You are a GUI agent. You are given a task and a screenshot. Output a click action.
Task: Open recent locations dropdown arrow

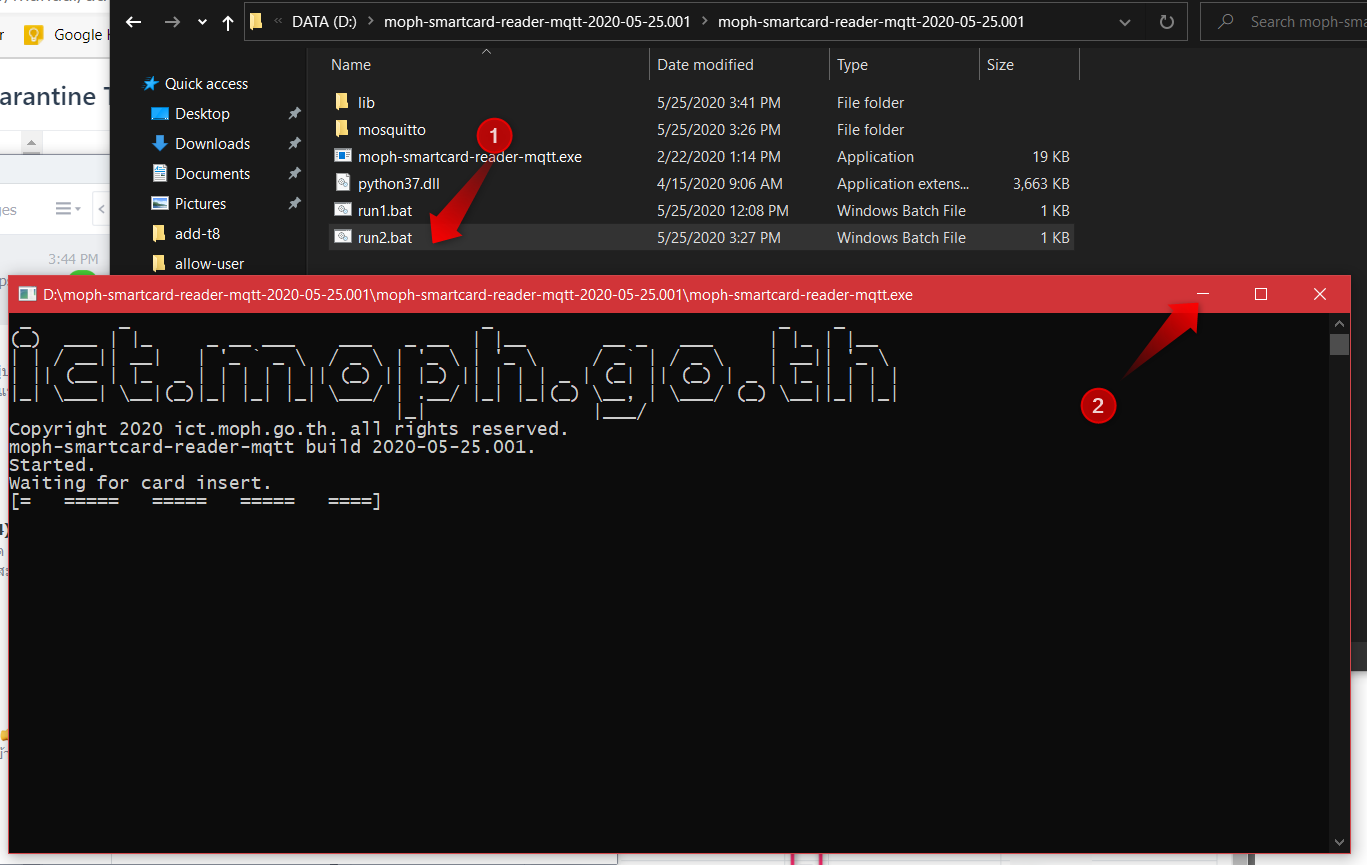click(203, 22)
